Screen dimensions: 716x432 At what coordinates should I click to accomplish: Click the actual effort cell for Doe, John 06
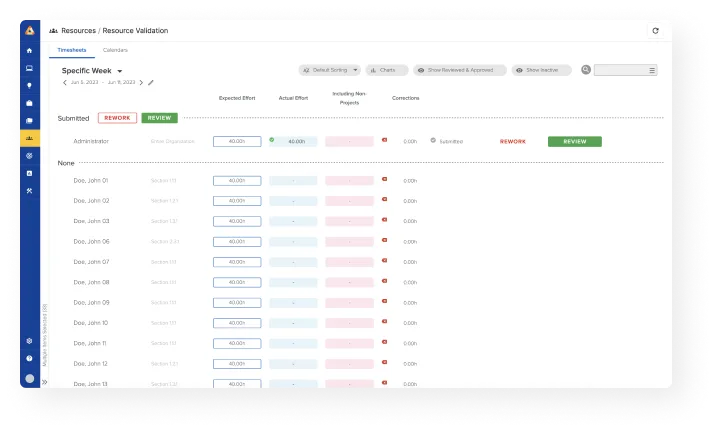[293, 242]
